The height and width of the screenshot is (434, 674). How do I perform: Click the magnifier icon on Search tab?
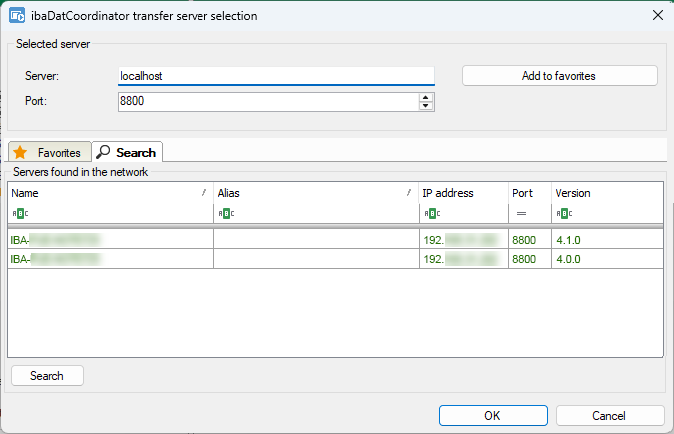103,152
